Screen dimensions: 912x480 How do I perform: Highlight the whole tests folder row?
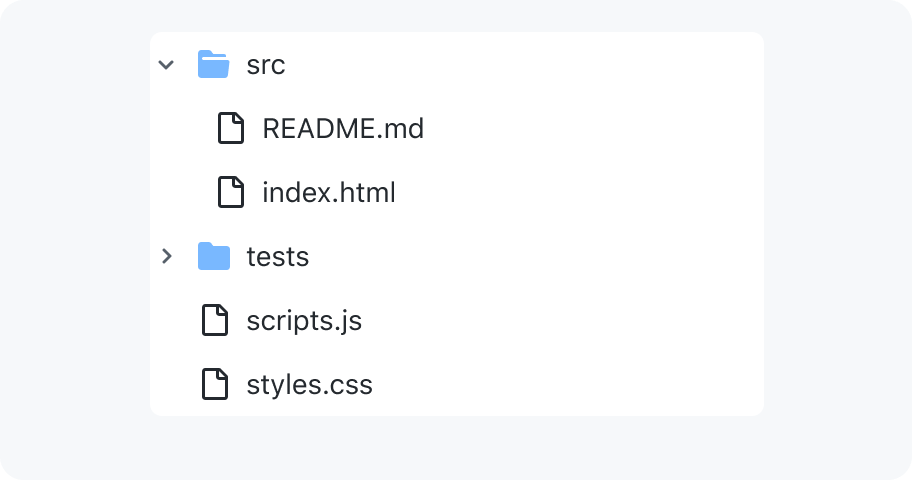(457, 256)
